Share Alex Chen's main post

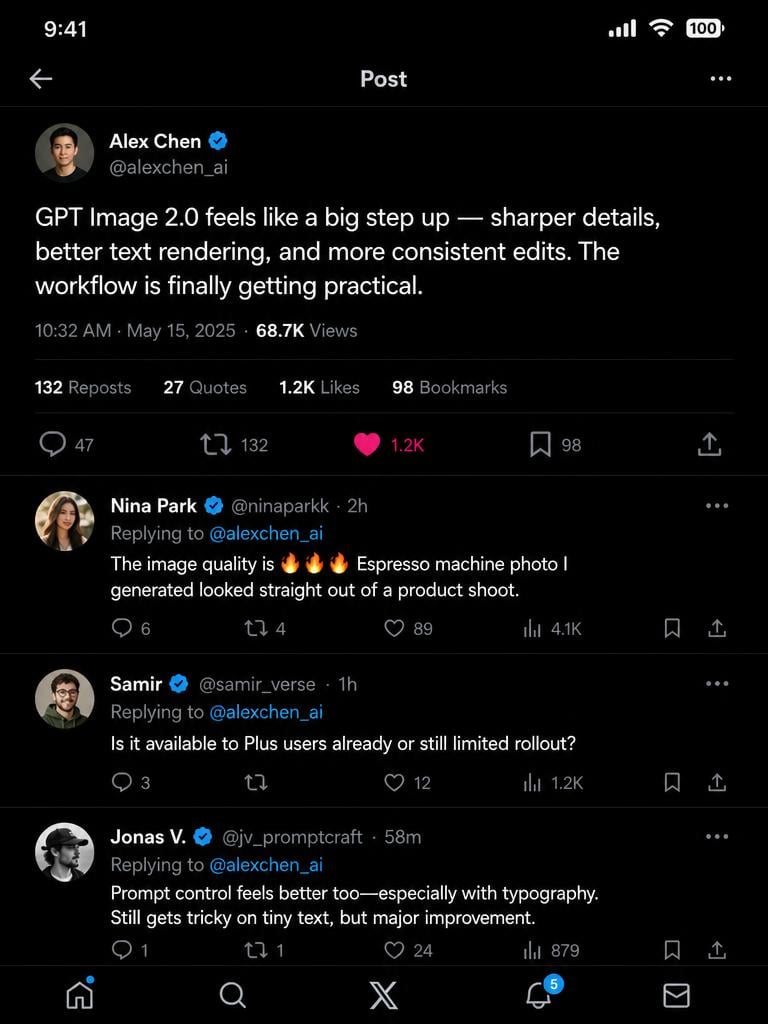(x=709, y=444)
